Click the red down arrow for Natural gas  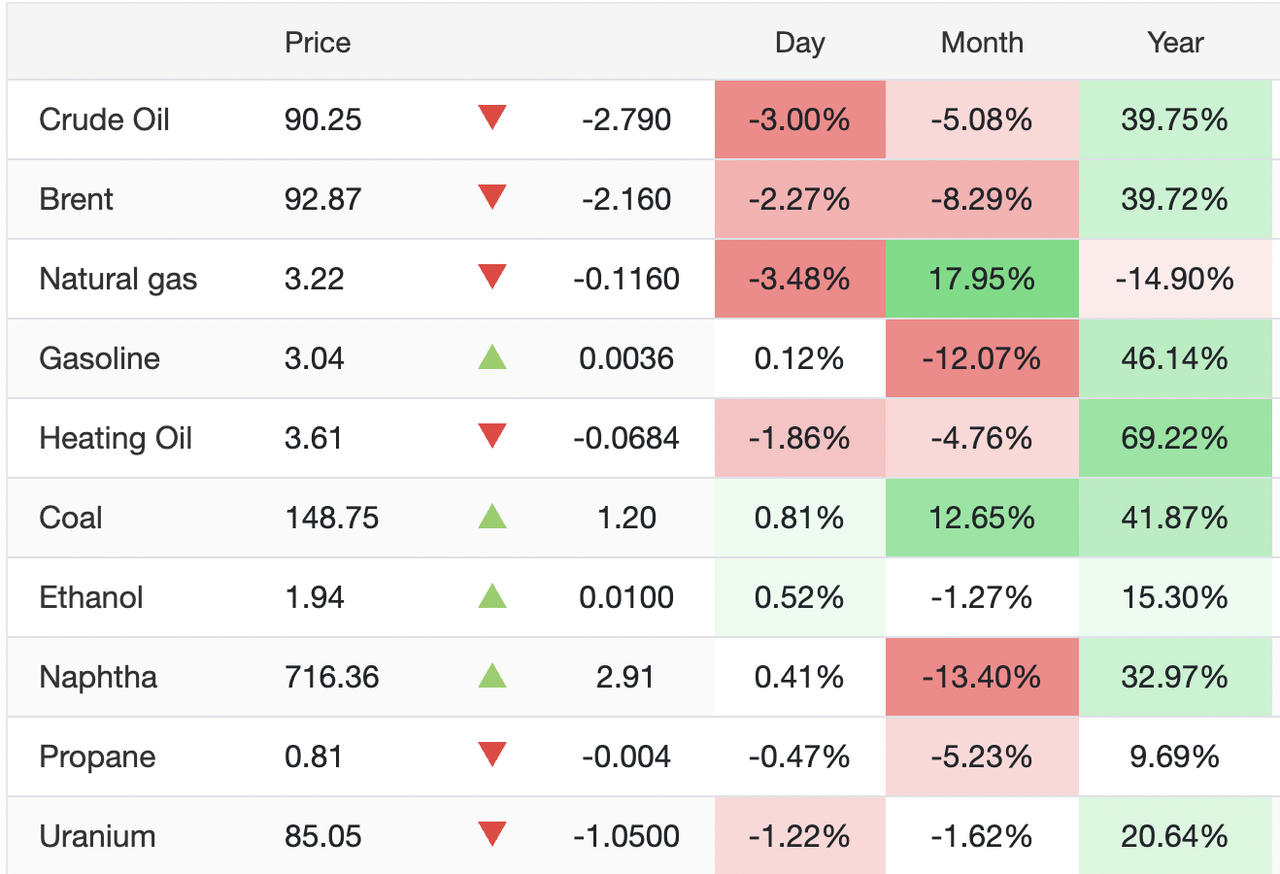point(492,277)
